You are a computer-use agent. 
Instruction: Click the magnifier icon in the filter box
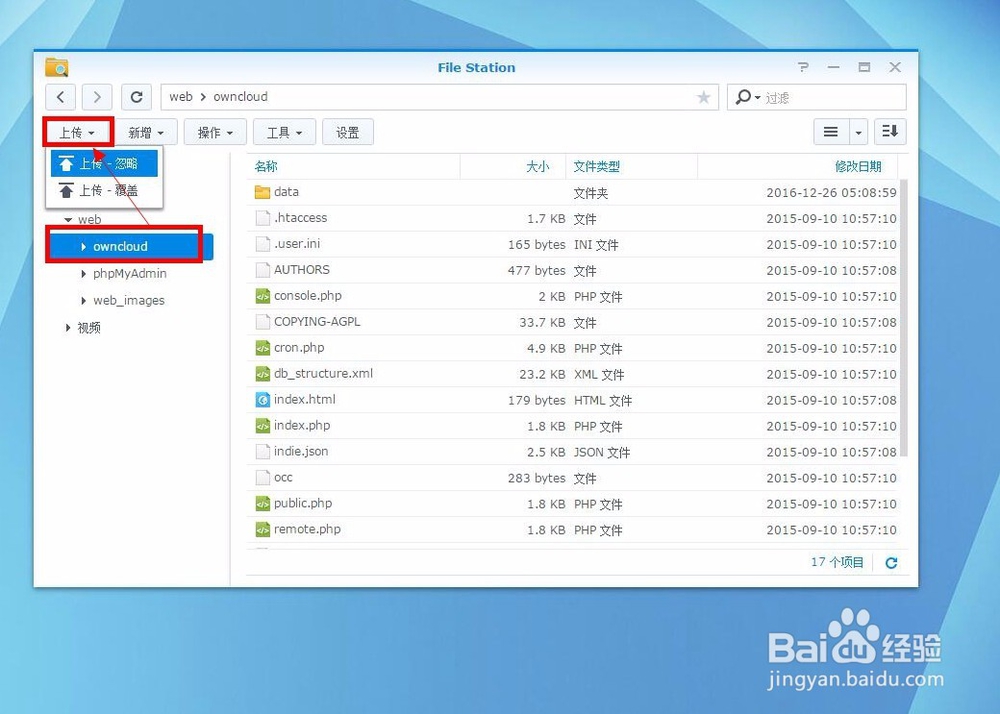[744, 97]
